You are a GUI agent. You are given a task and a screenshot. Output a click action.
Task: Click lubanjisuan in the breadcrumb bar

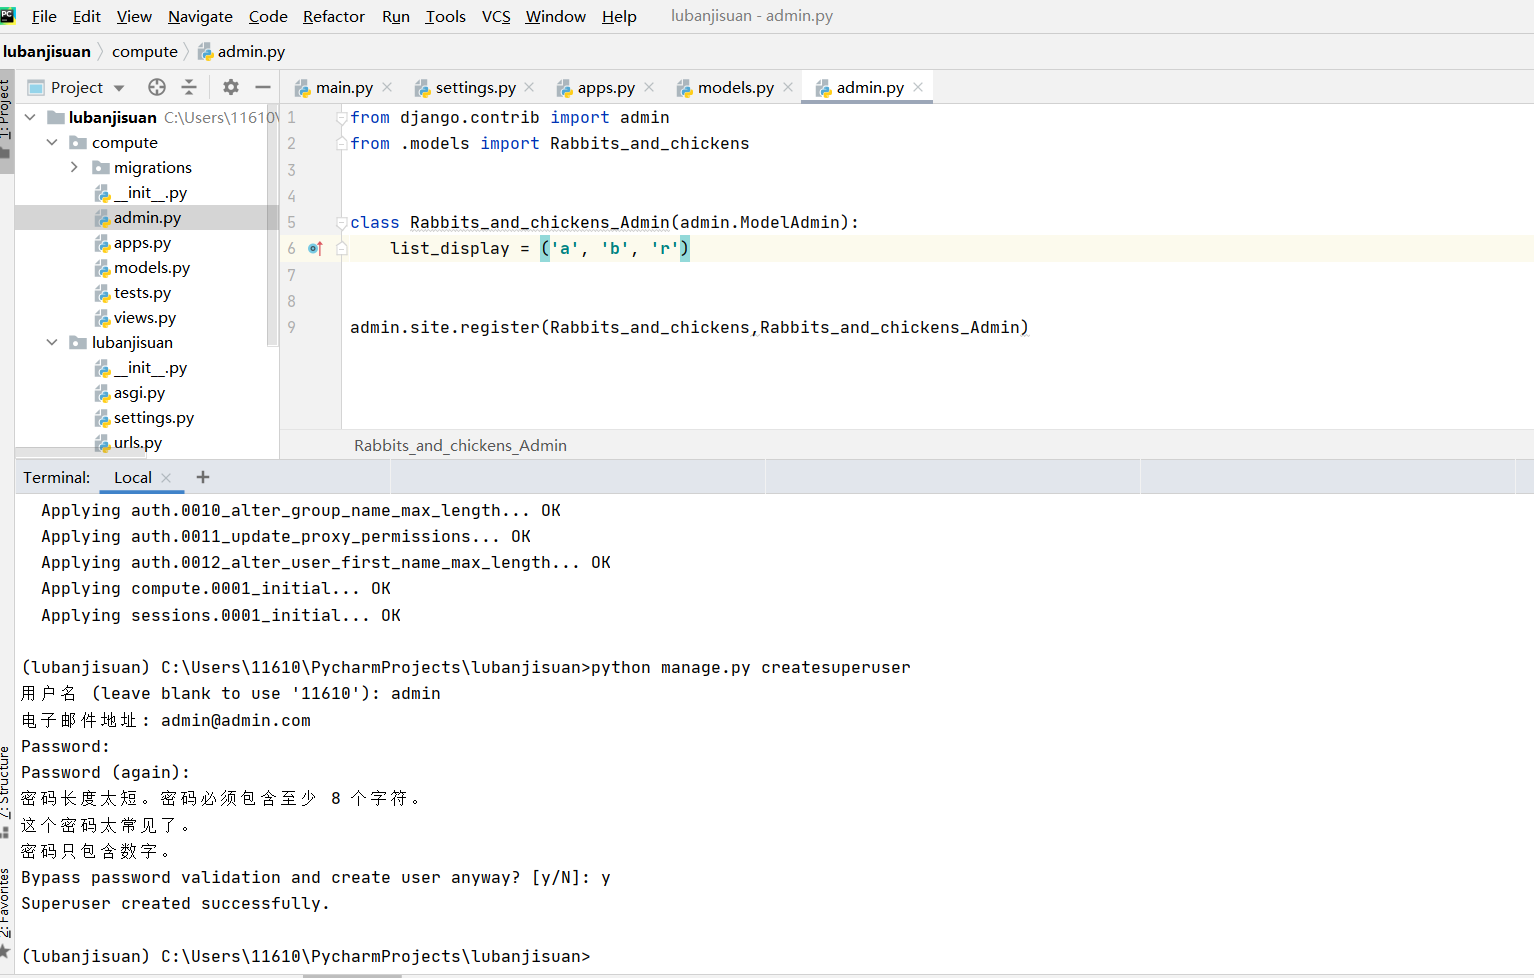(47, 52)
